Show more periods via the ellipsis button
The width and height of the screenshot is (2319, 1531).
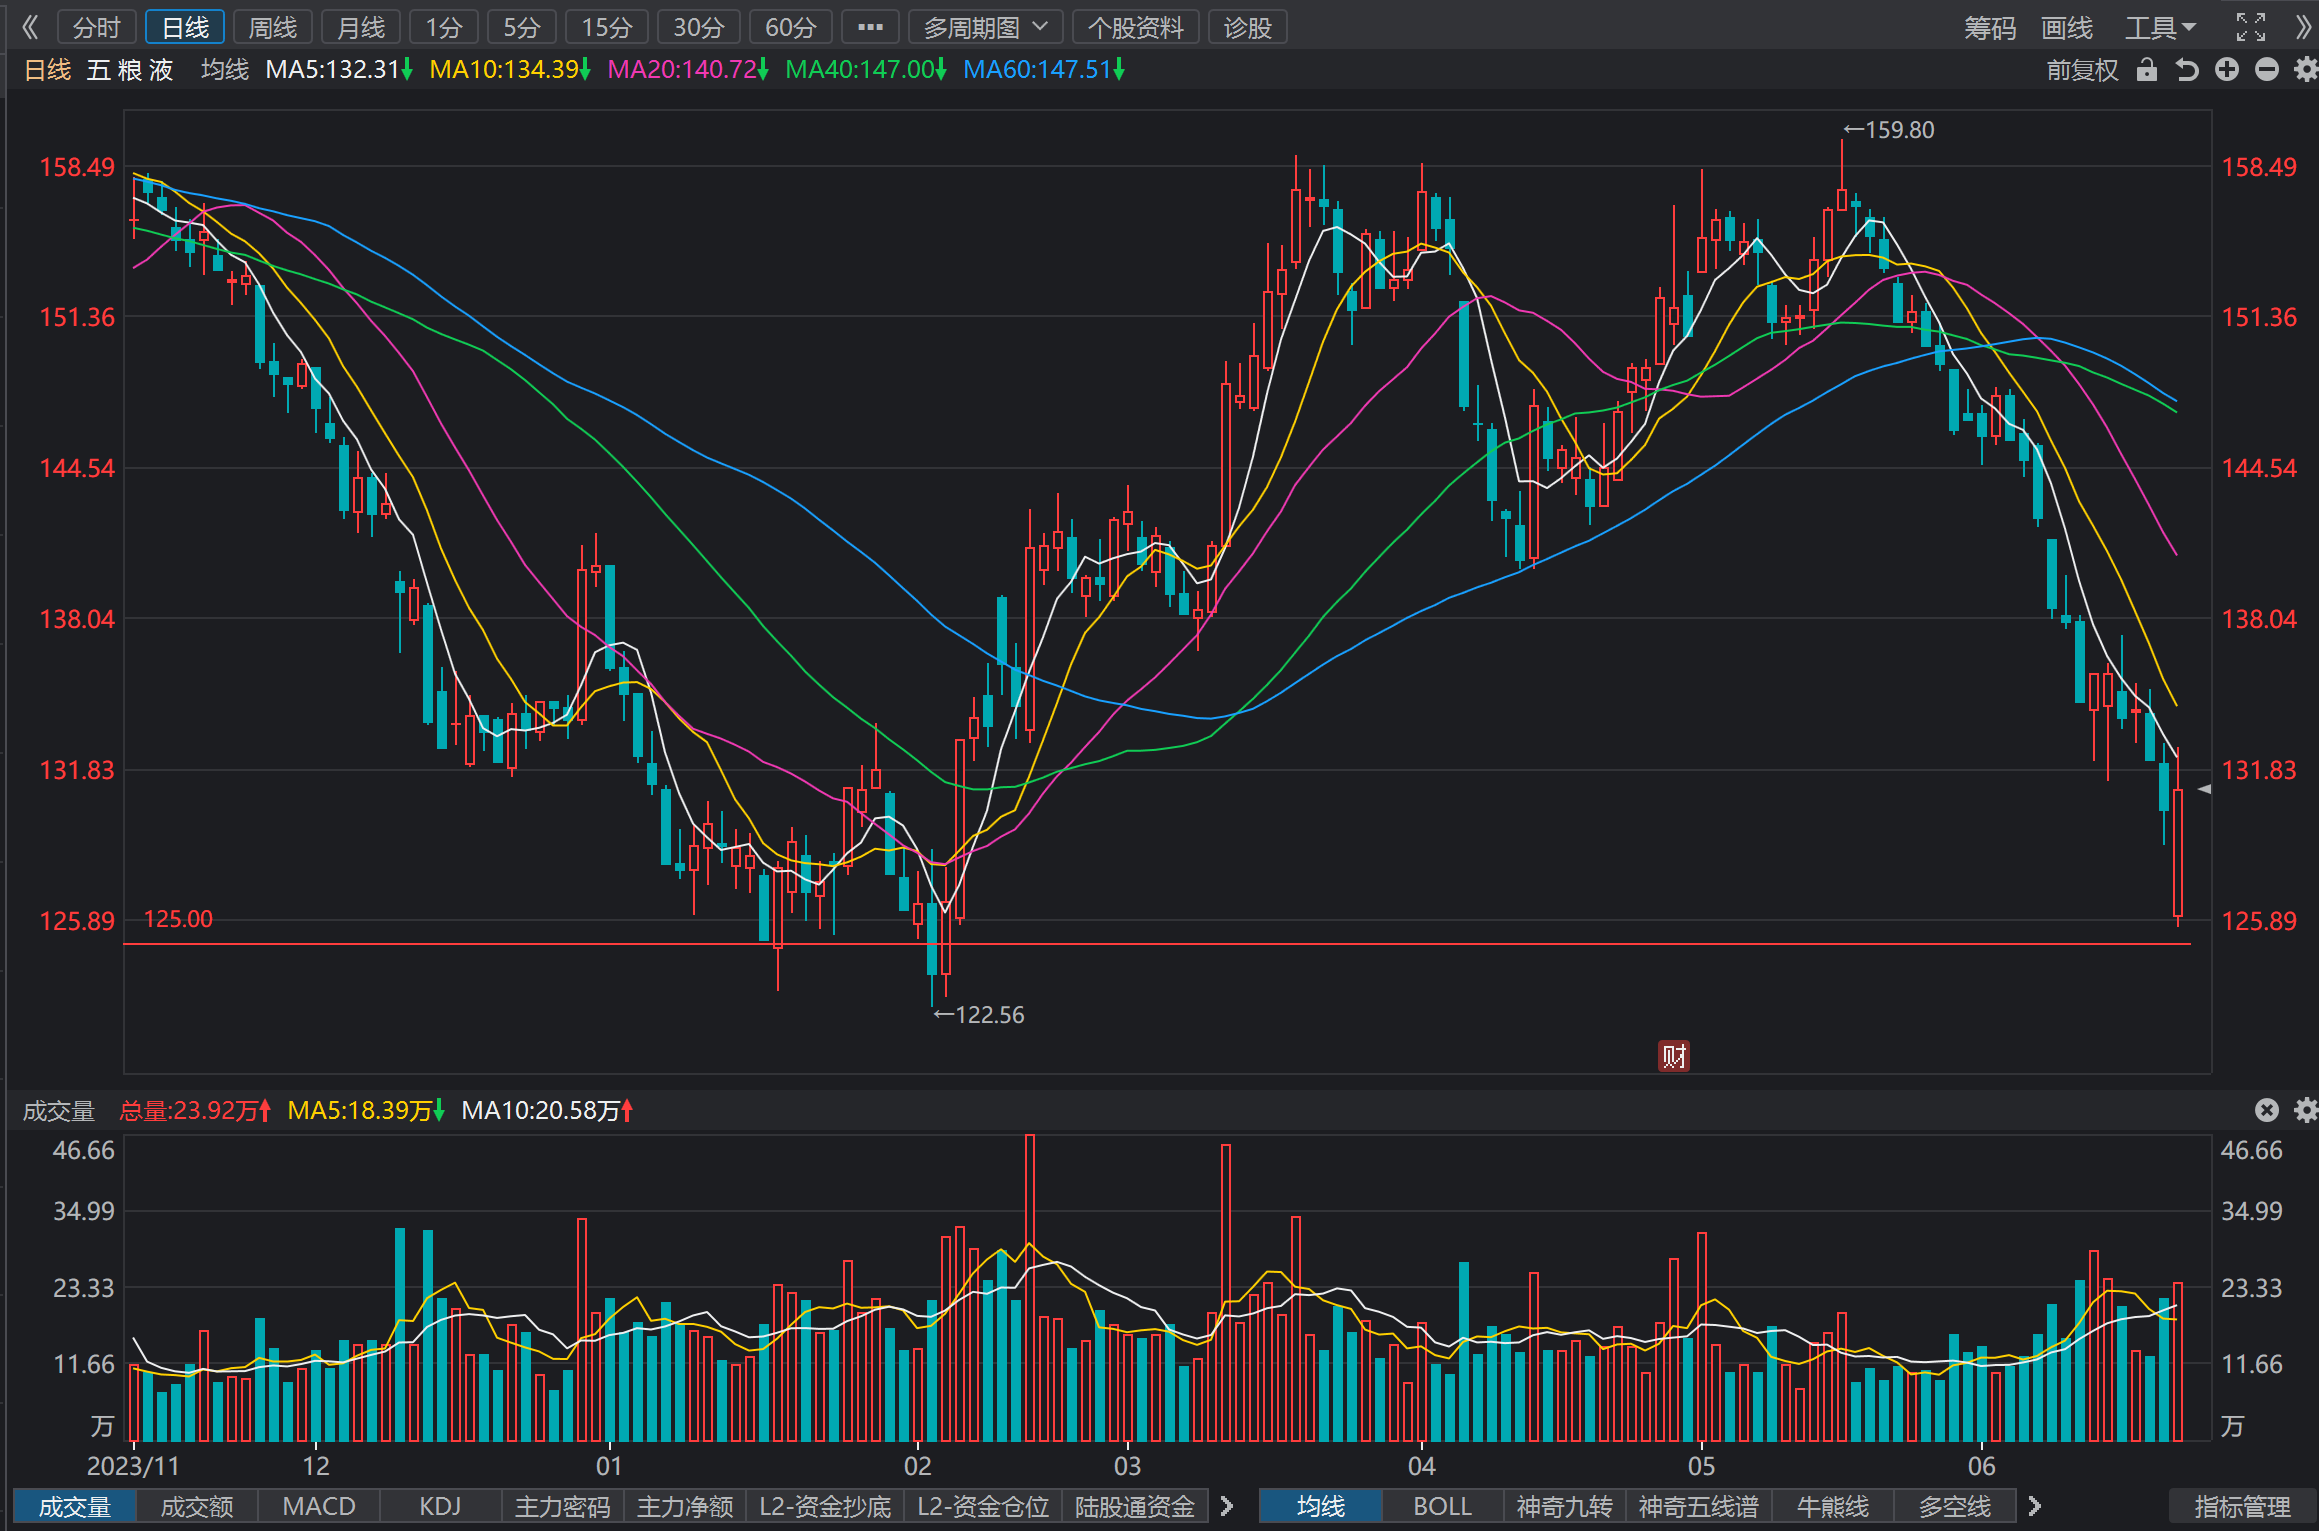coord(870,27)
